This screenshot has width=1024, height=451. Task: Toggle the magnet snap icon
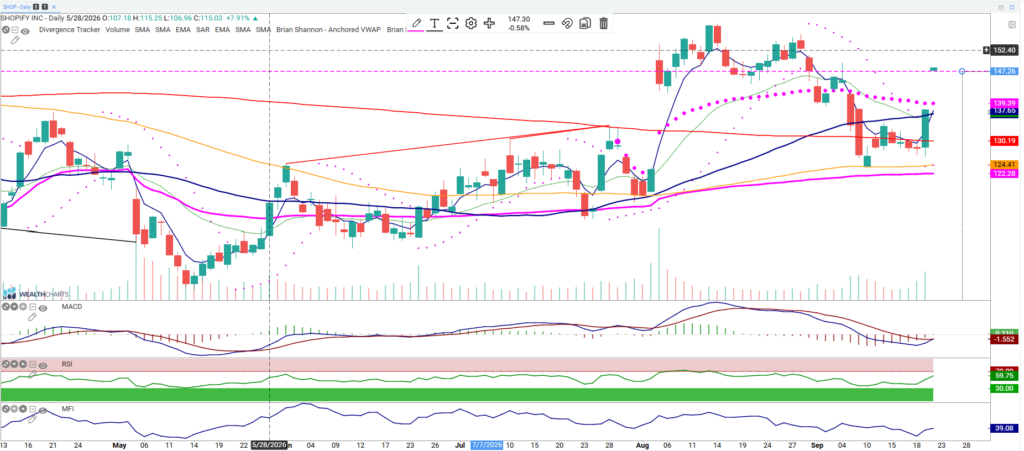tap(567, 23)
